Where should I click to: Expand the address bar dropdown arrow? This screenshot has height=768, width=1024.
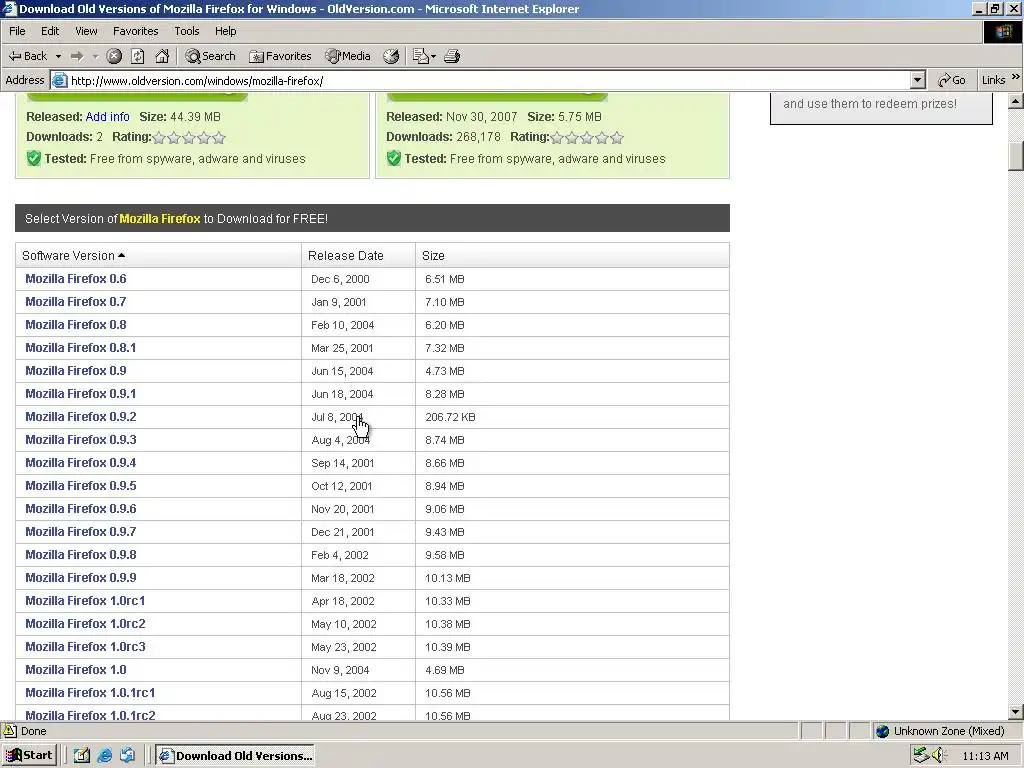918,80
